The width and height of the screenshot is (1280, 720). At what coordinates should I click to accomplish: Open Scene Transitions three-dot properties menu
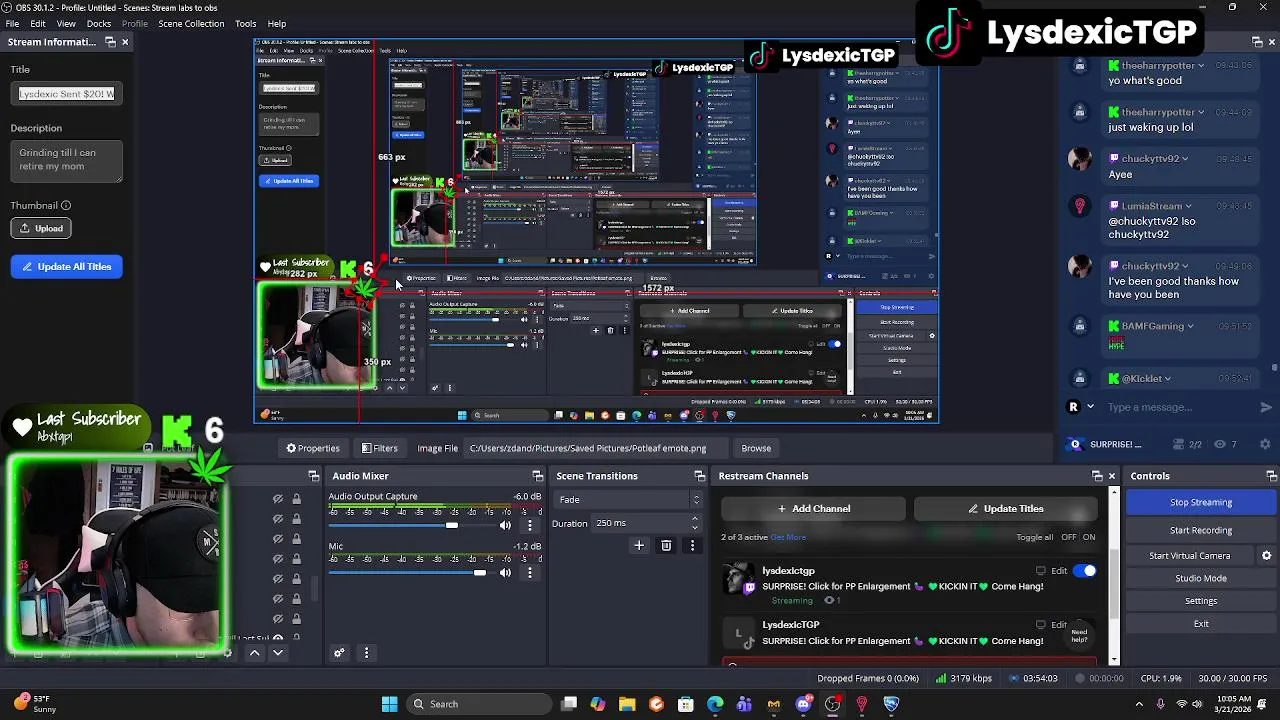pos(692,545)
